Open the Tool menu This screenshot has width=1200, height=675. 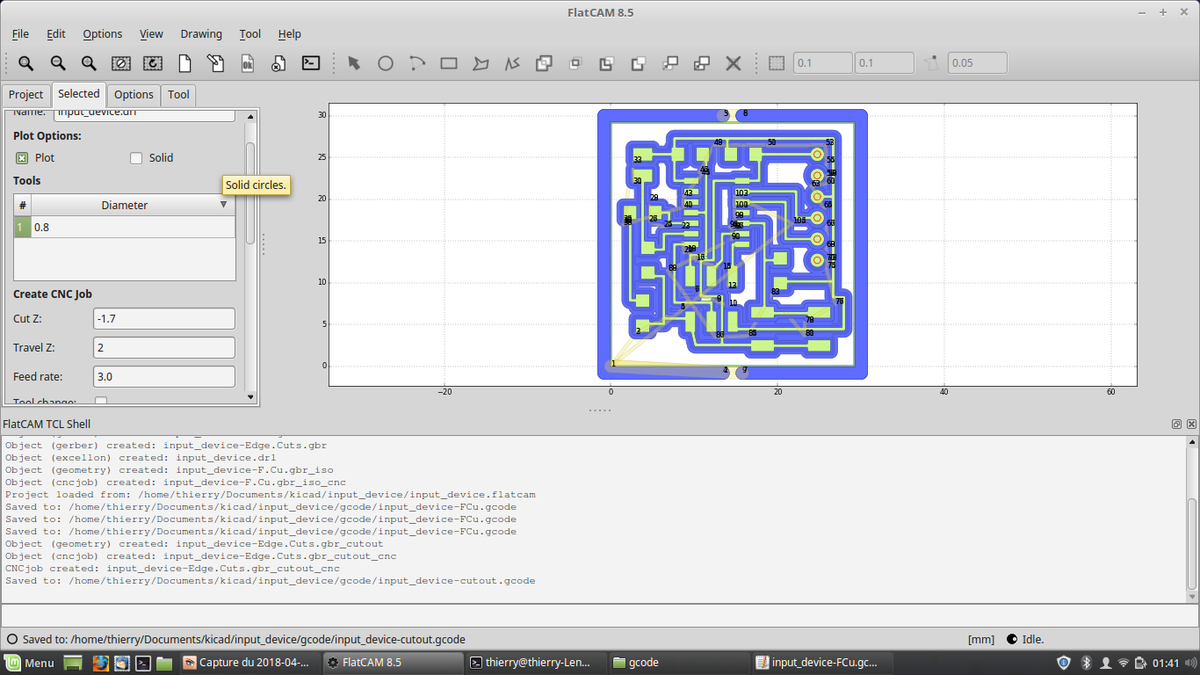[250, 33]
